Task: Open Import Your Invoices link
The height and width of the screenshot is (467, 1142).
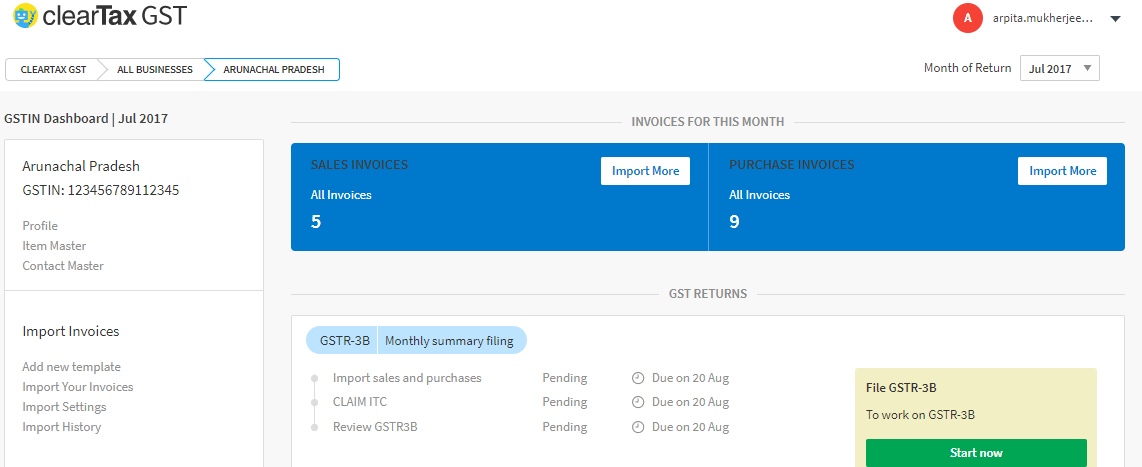Action: click(77, 387)
